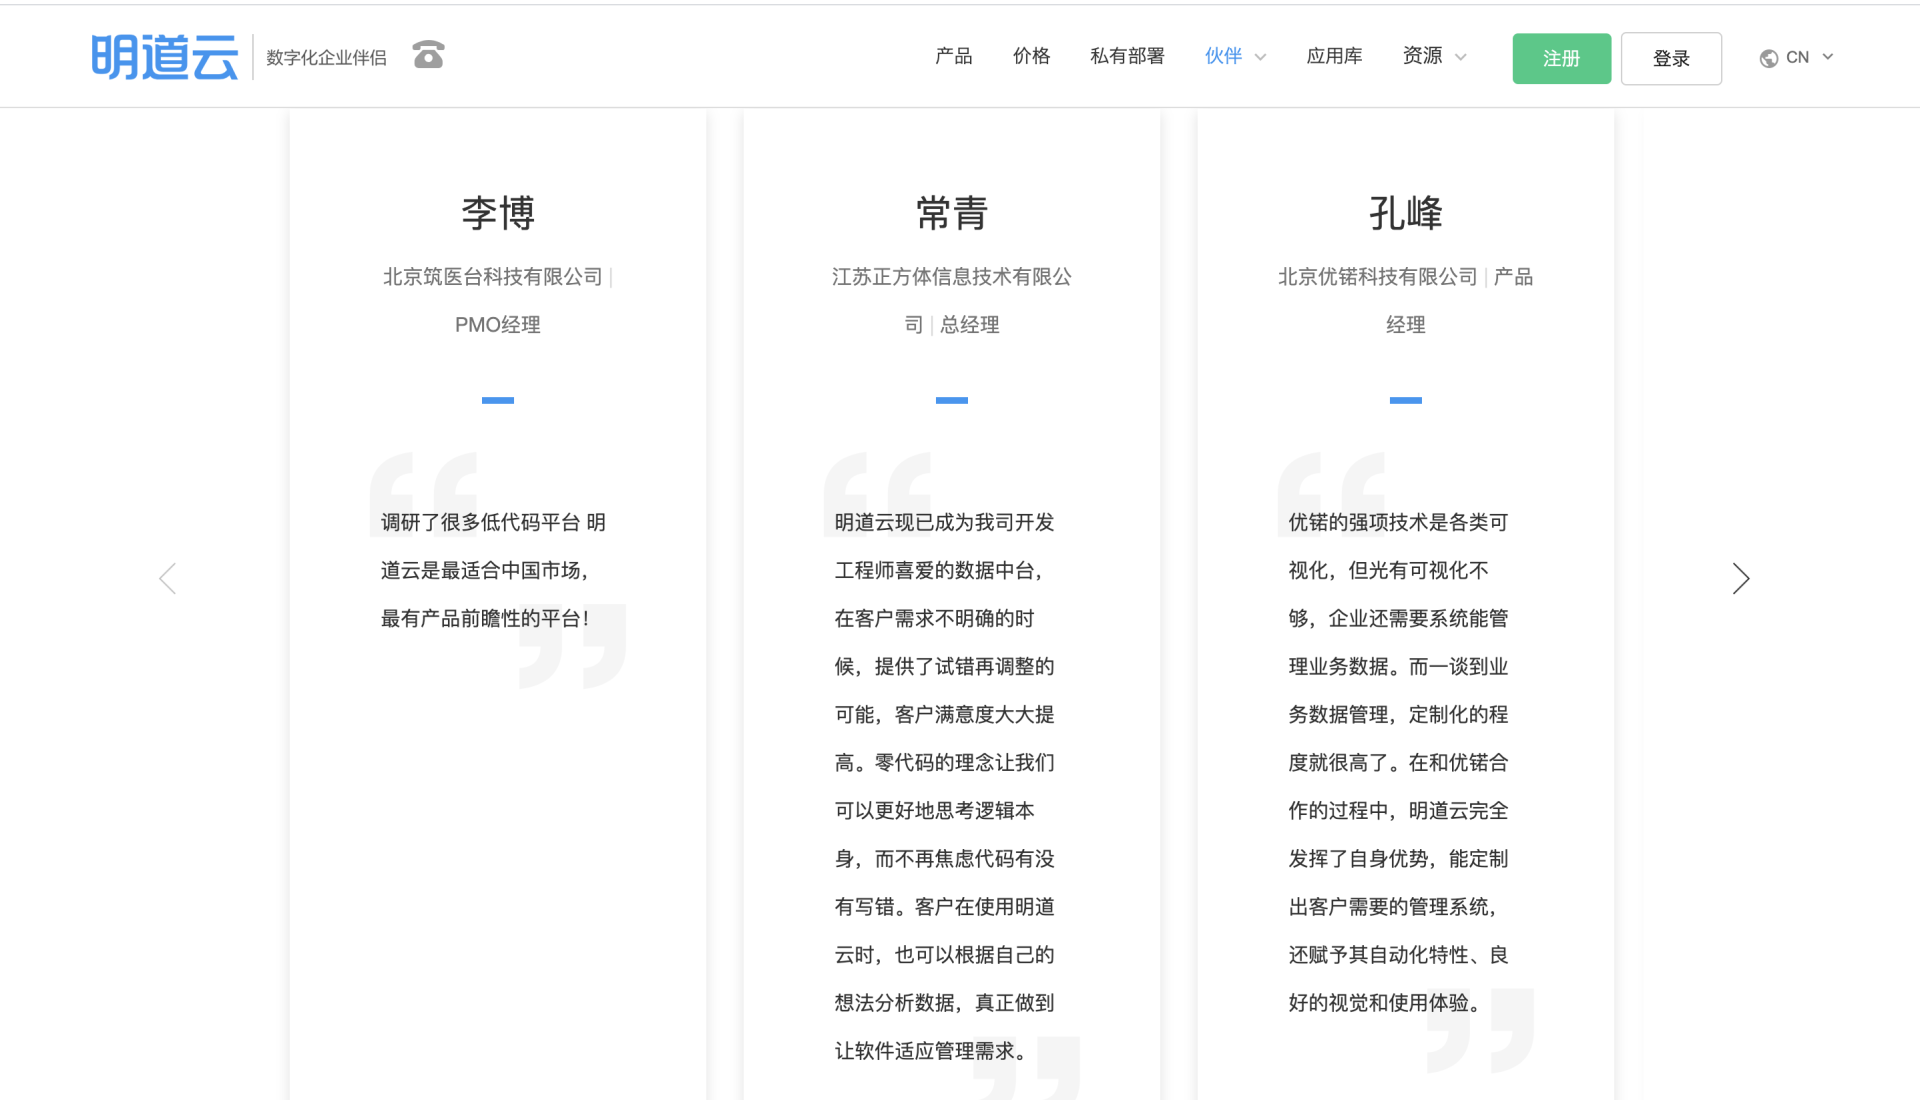Open the 应用库 page
This screenshot has width=1920, height=1100.
coord(1334,56)
